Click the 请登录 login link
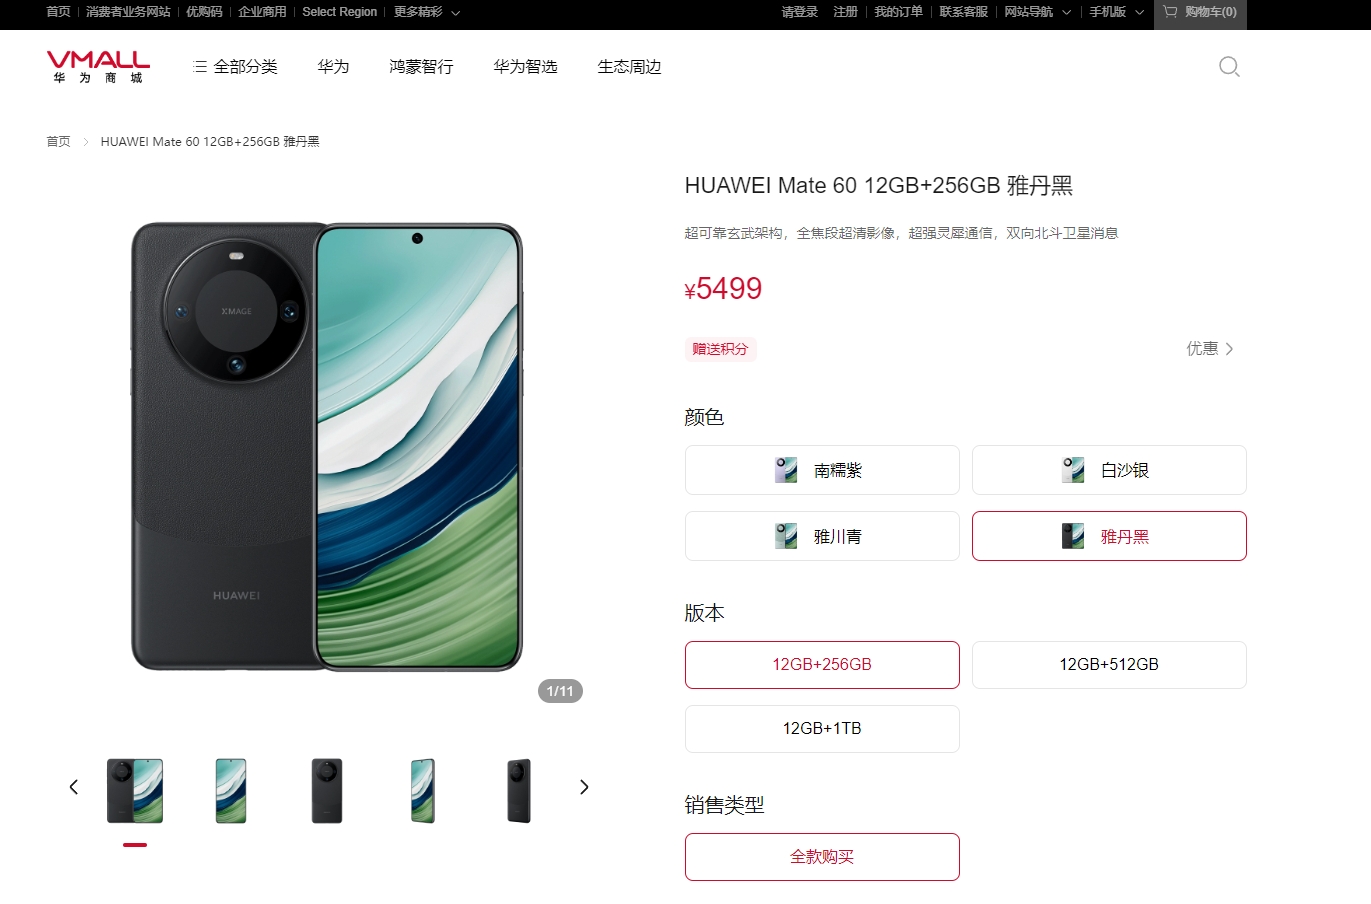This screenshot has width=1371, height=904. click(x=799, y=13)
